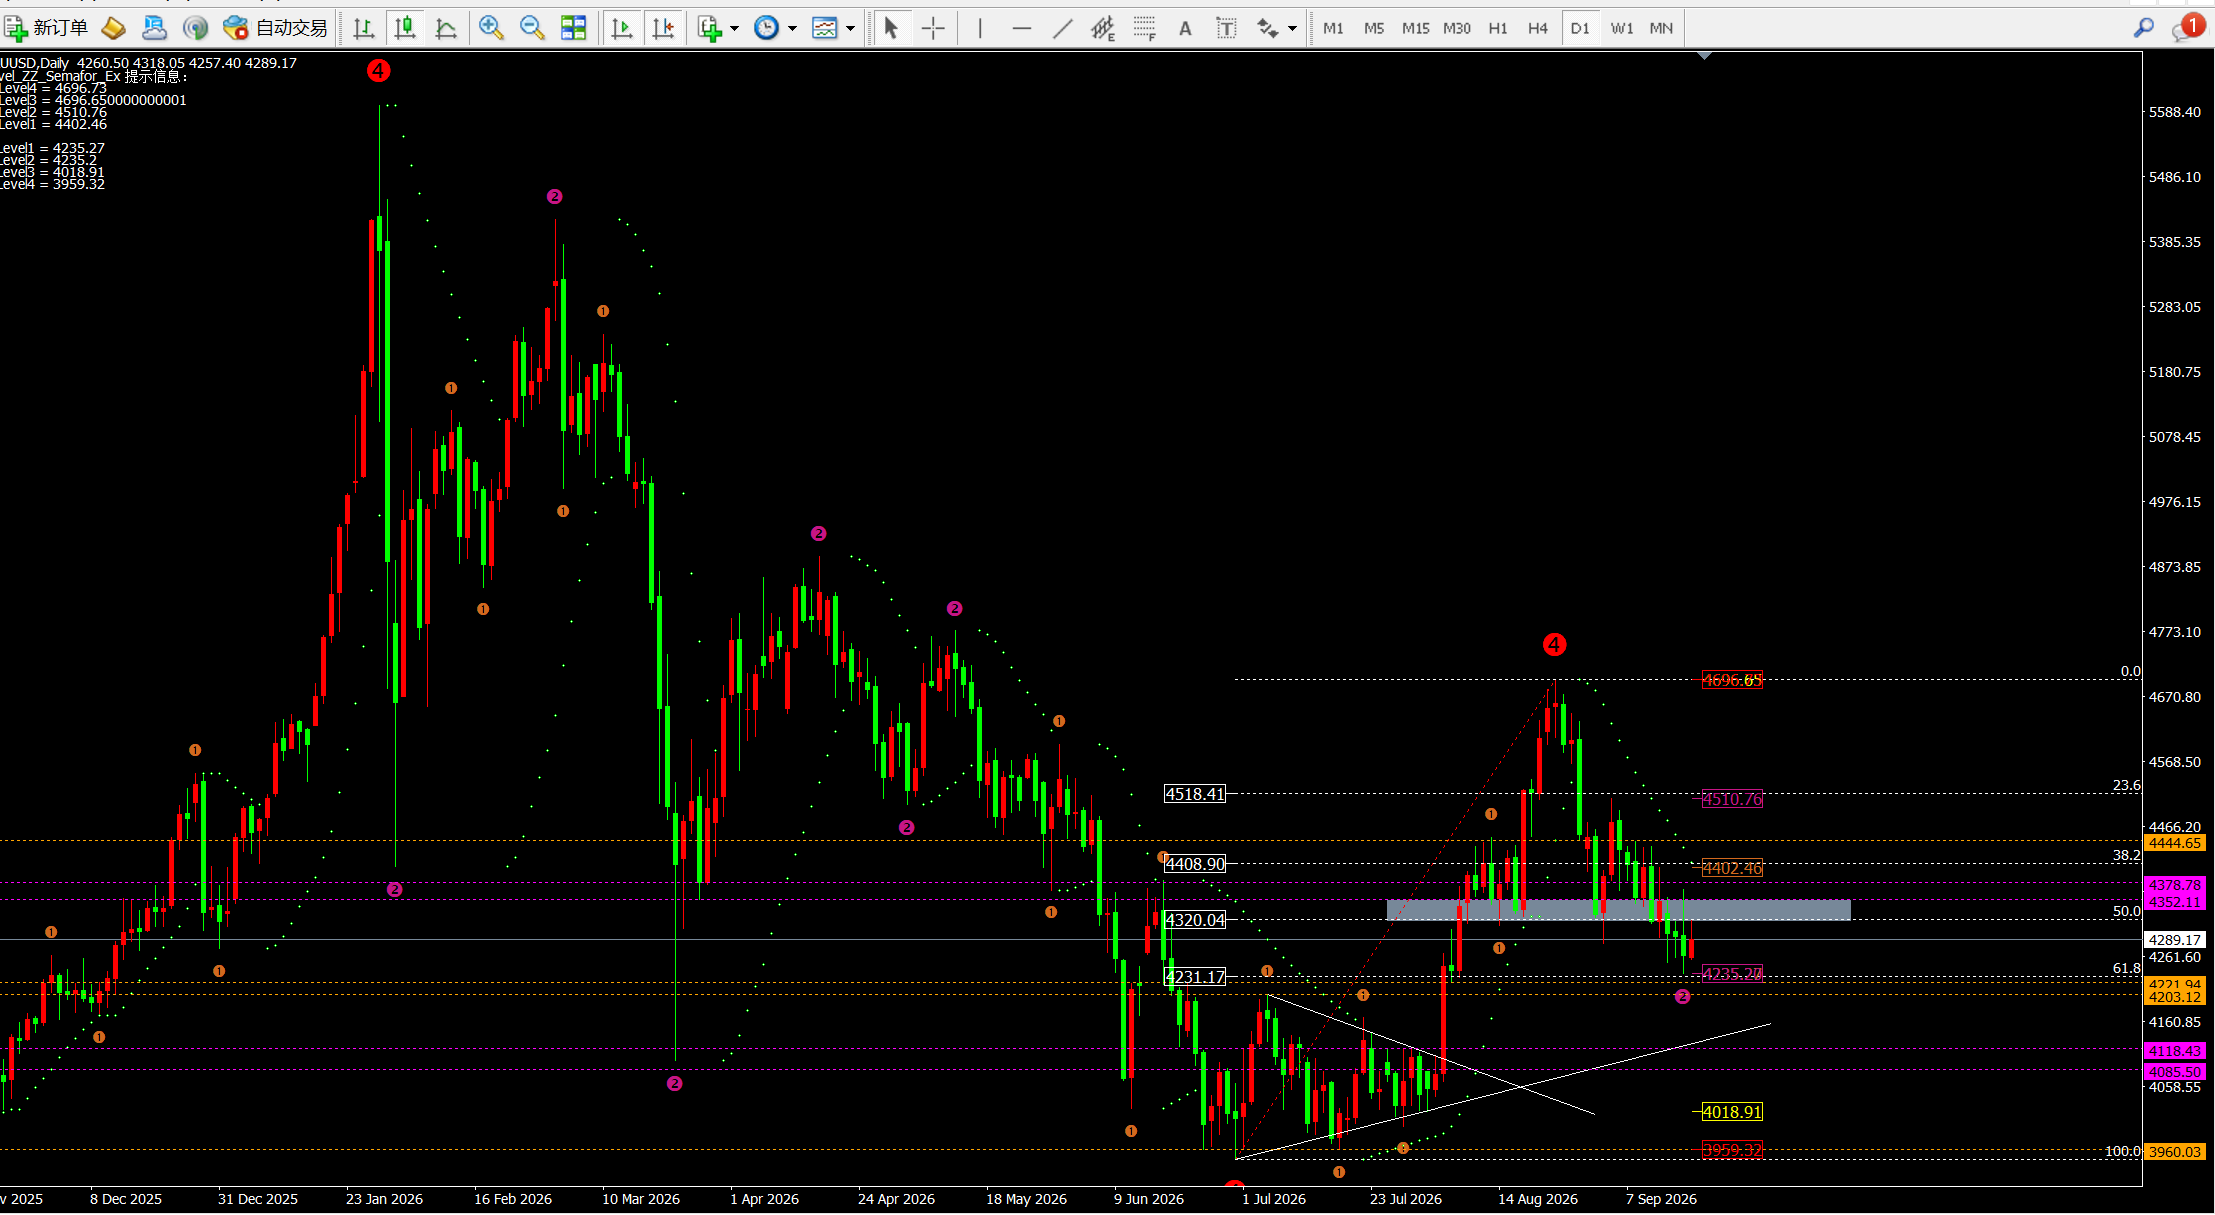The image size is (2215, 1215).
Task: Select the trendline drawing tool
Action: (x=1062, y=28)
